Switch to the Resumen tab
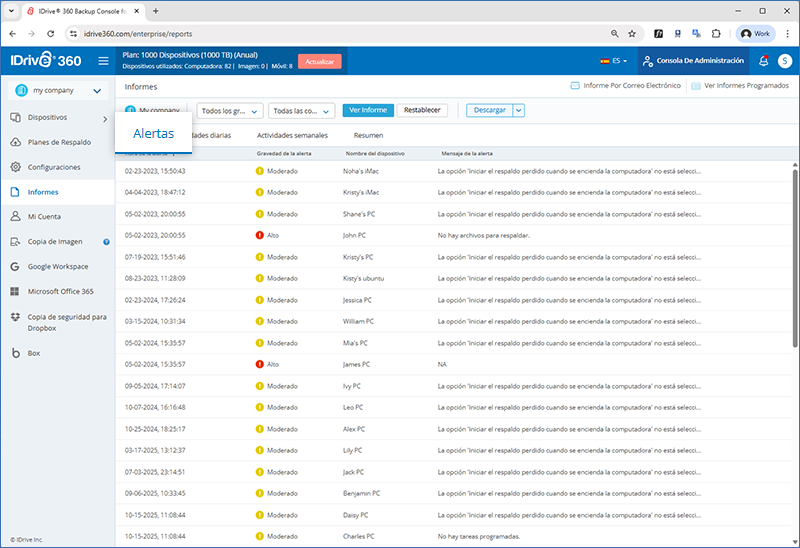Image resolution: width=800 pixels, height=548 pixels. coord(368,135)
